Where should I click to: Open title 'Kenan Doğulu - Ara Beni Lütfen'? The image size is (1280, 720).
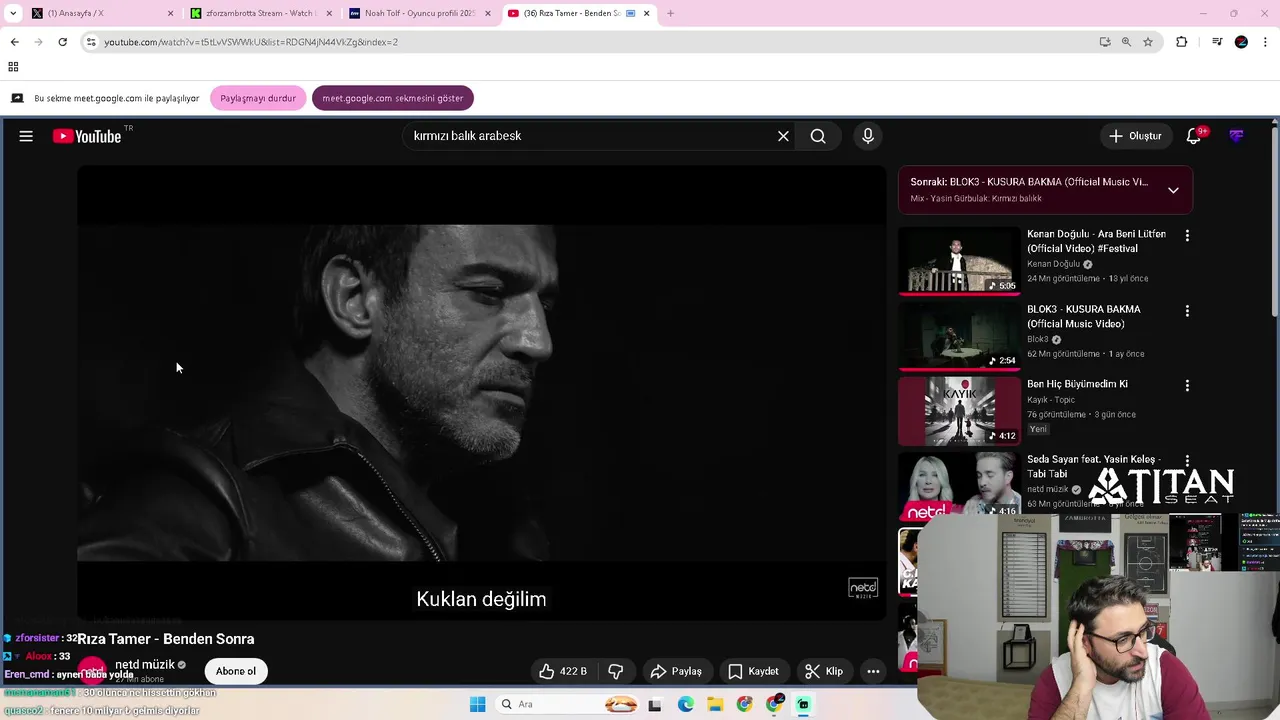click(x=1096, y=241)
